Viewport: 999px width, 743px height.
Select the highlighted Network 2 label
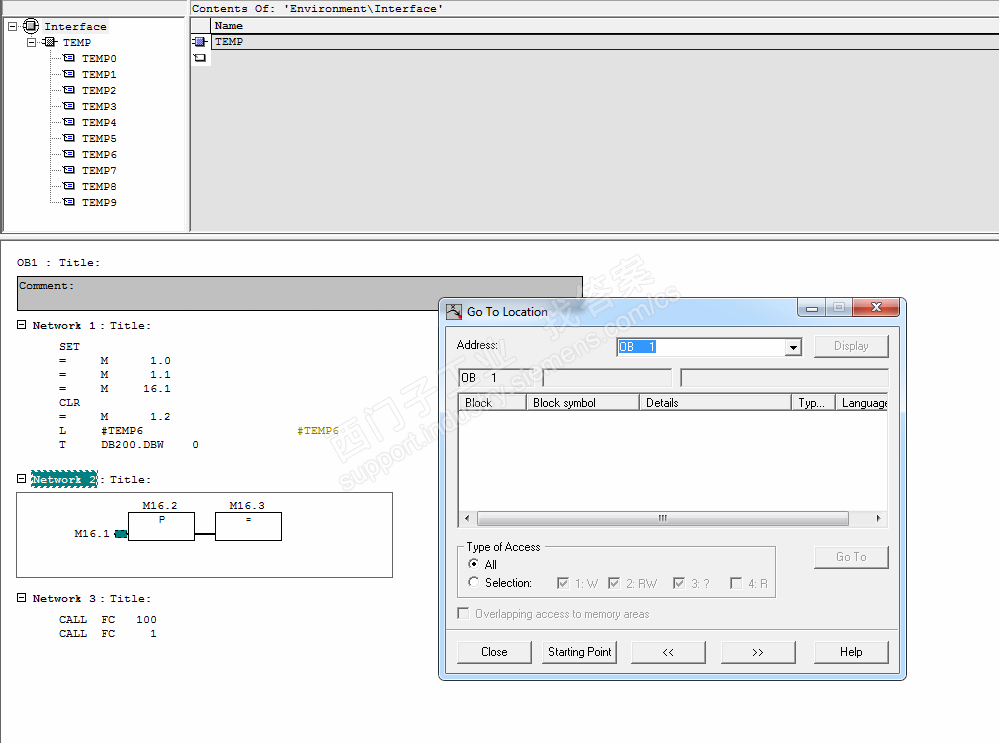(x=64, y=479)
